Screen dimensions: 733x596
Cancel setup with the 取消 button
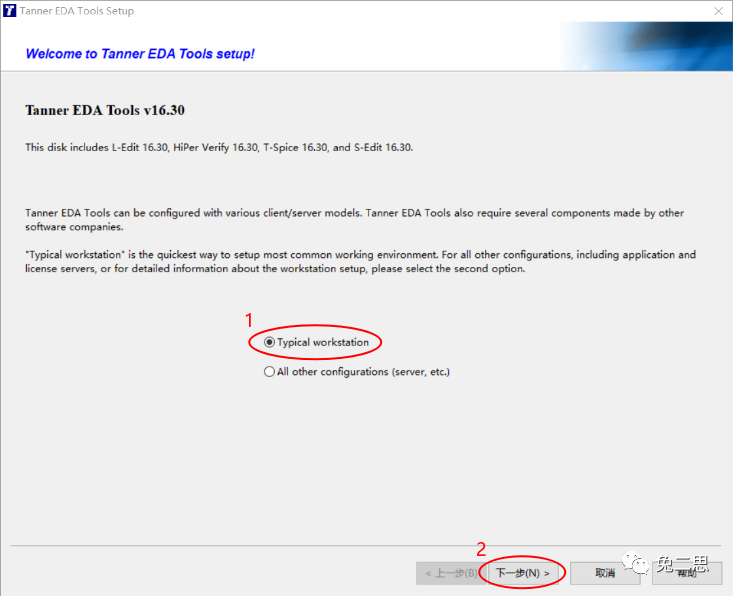(604, 573)
